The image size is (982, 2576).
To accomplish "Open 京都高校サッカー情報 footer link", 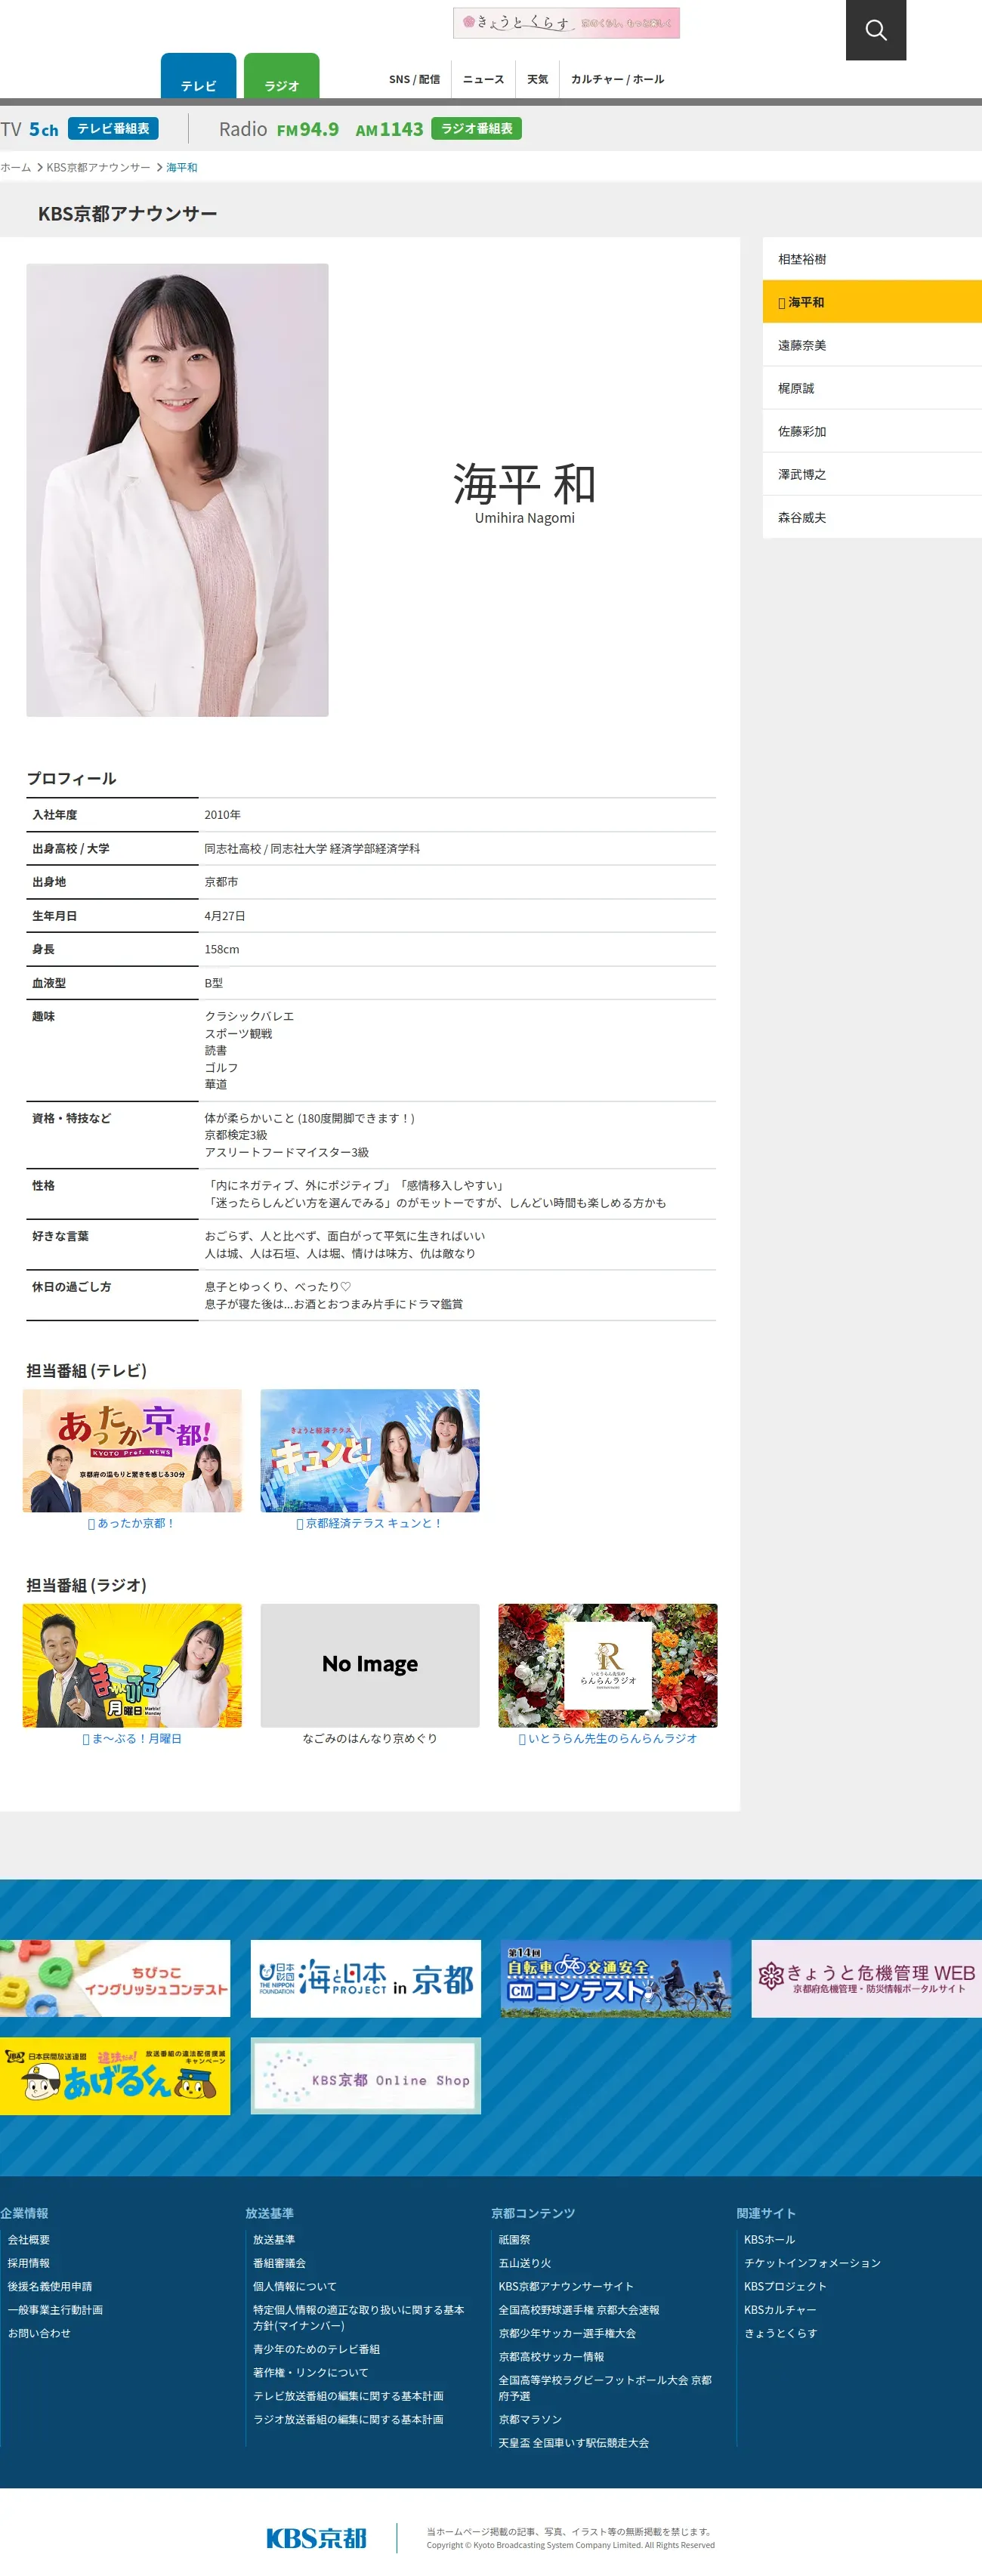I will tap(551, 2357).
